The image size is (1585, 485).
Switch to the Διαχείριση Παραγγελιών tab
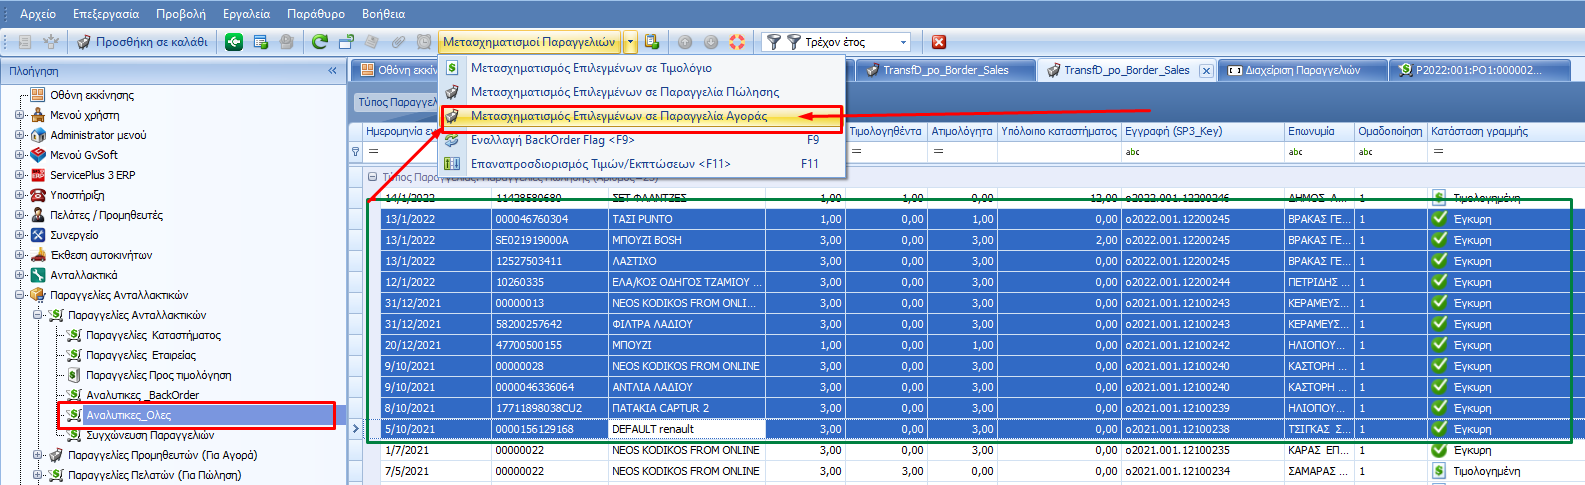pyautogui.click(x=1302, y=70)
